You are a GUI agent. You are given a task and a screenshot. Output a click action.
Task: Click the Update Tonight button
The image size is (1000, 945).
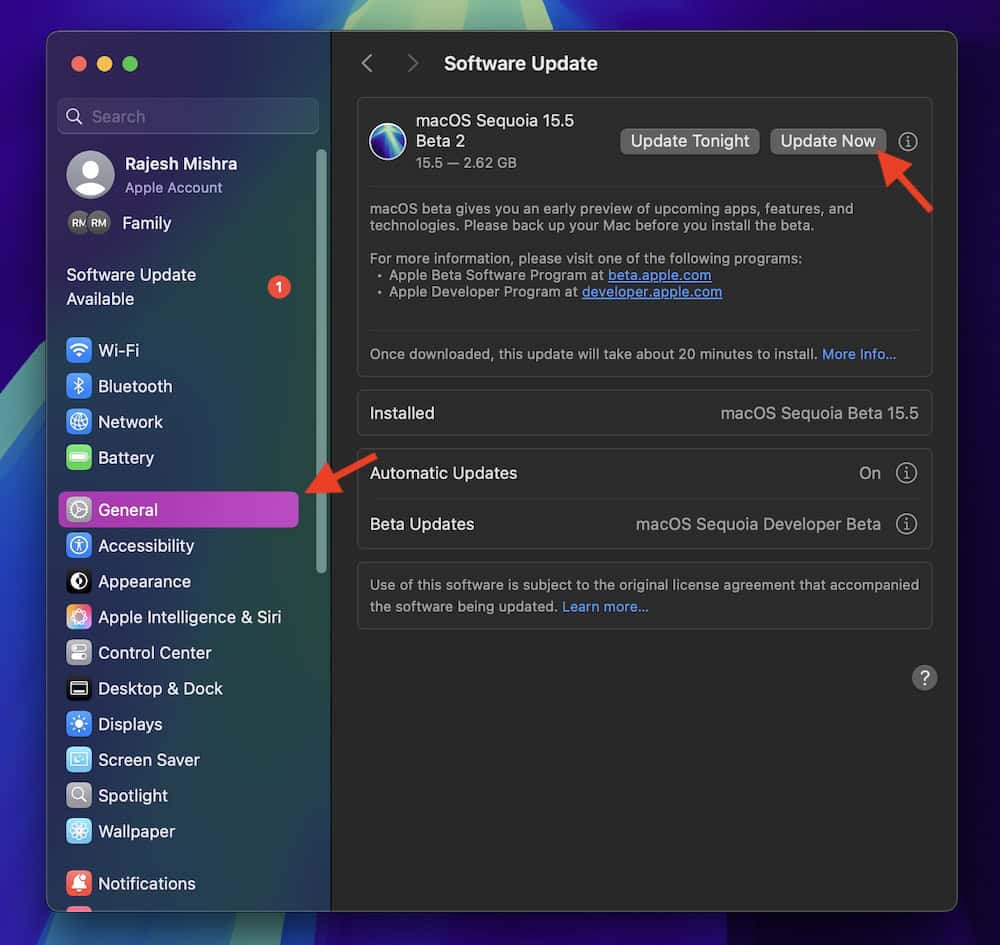[x=690, y=141]
